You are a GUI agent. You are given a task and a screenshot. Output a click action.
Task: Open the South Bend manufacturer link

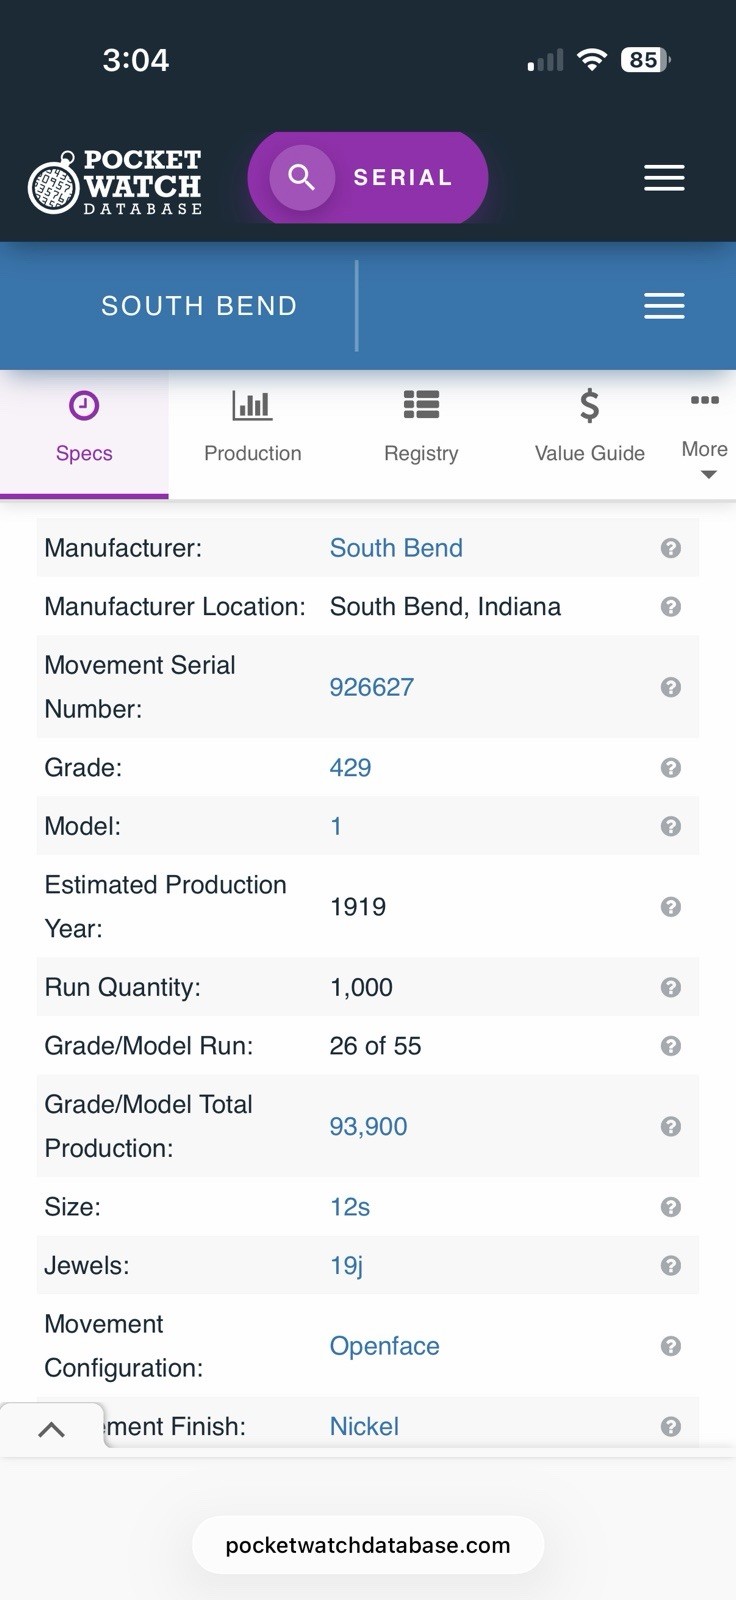tap(396, 548)
